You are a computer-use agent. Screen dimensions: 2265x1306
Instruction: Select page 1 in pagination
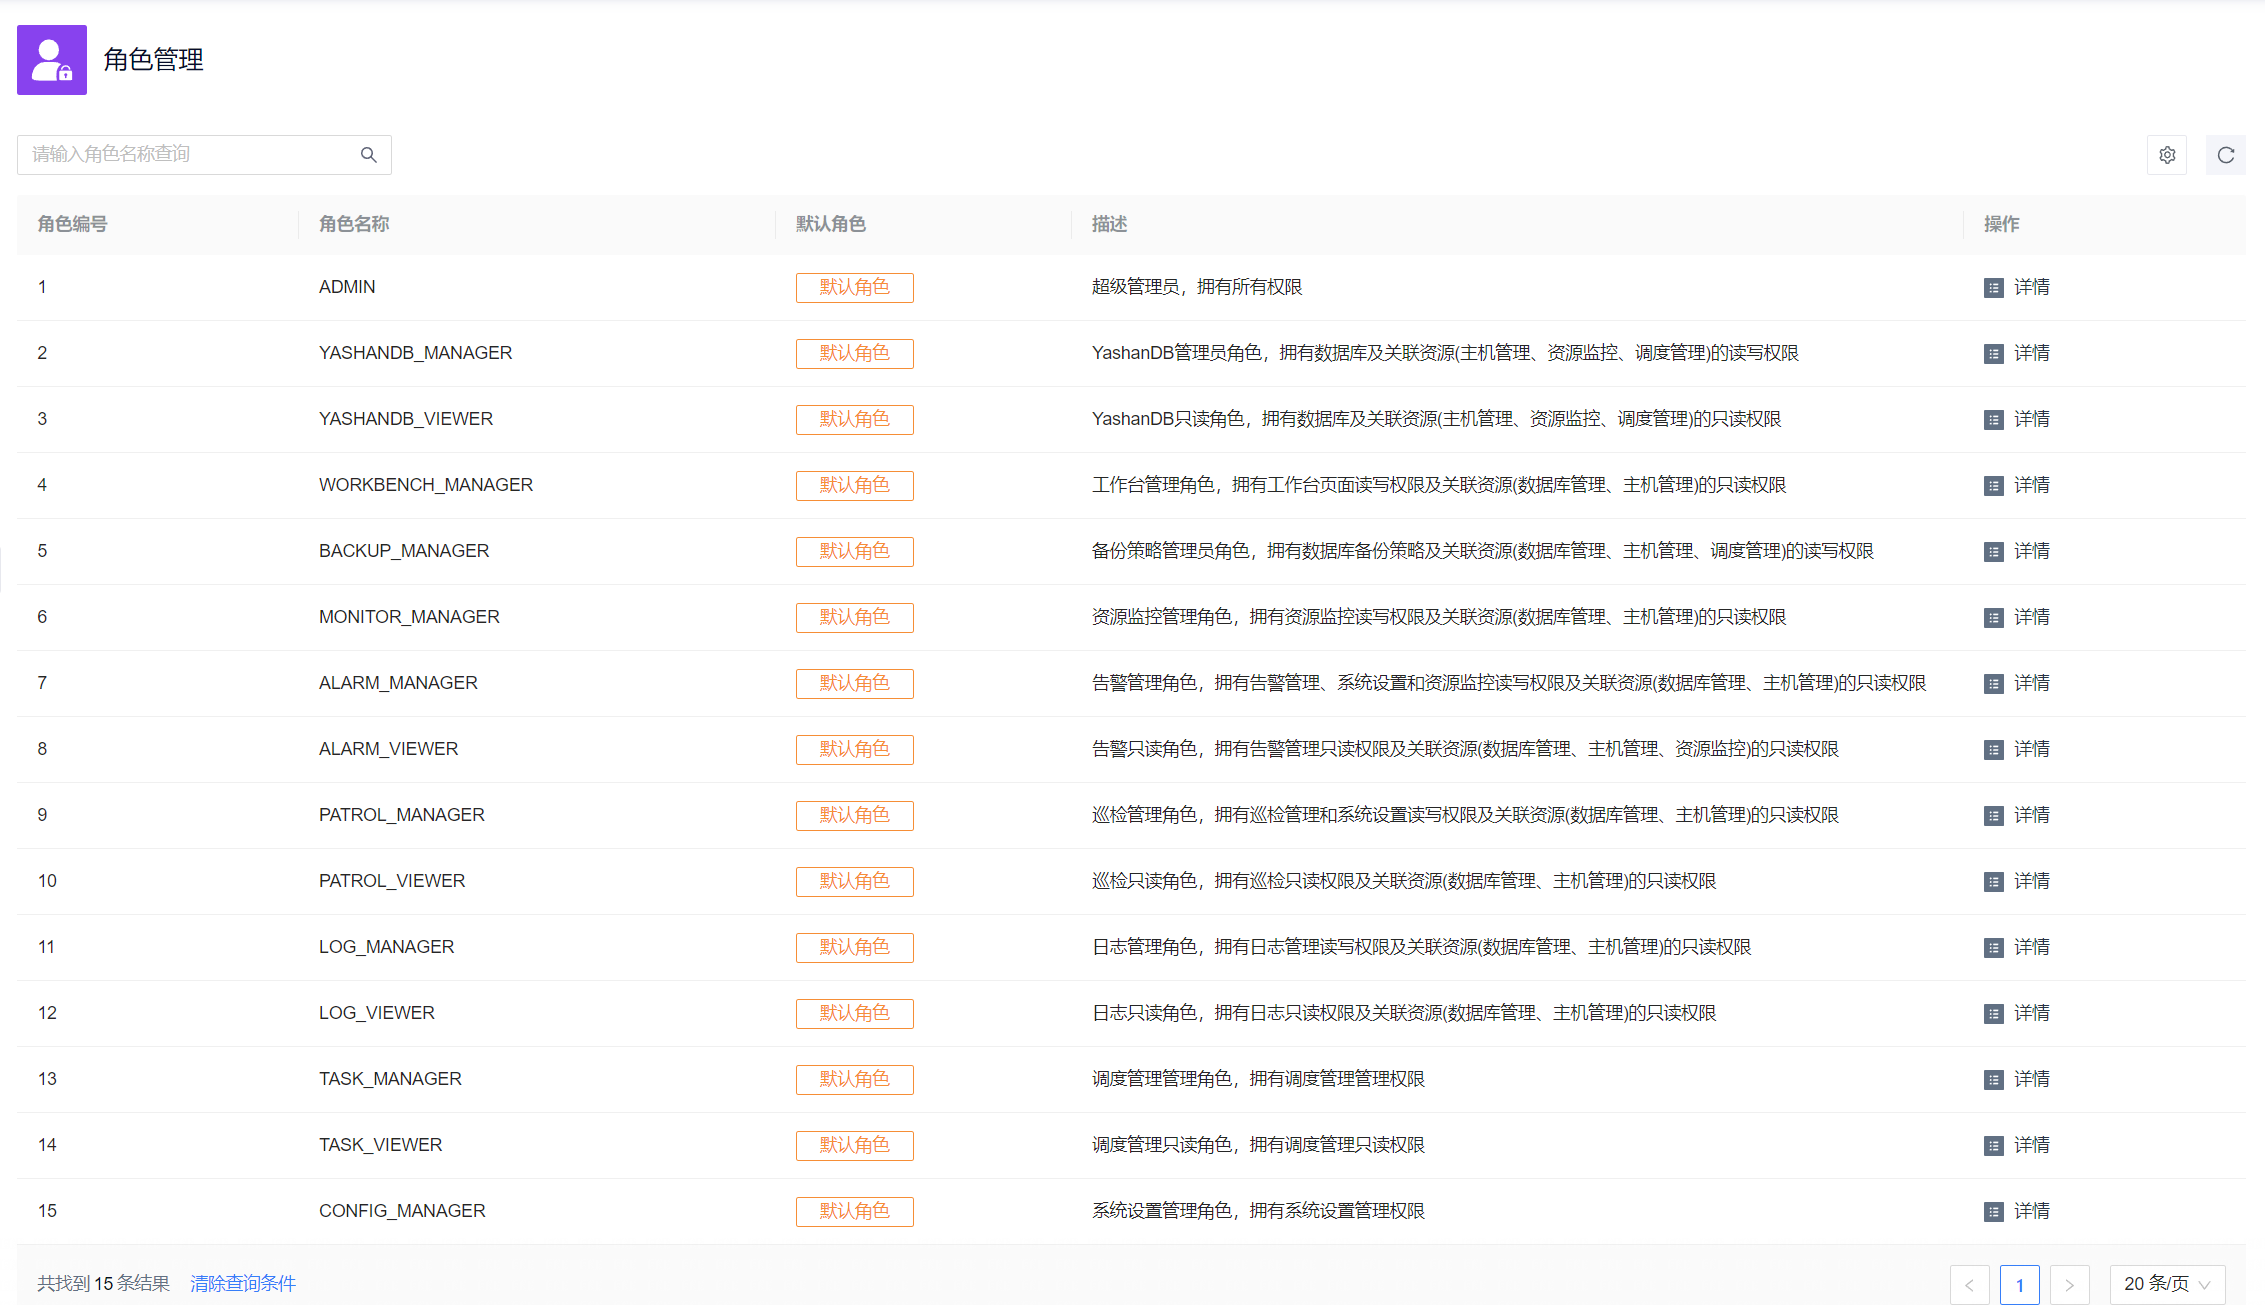pyautogui.click(x=2019, y=1285)
